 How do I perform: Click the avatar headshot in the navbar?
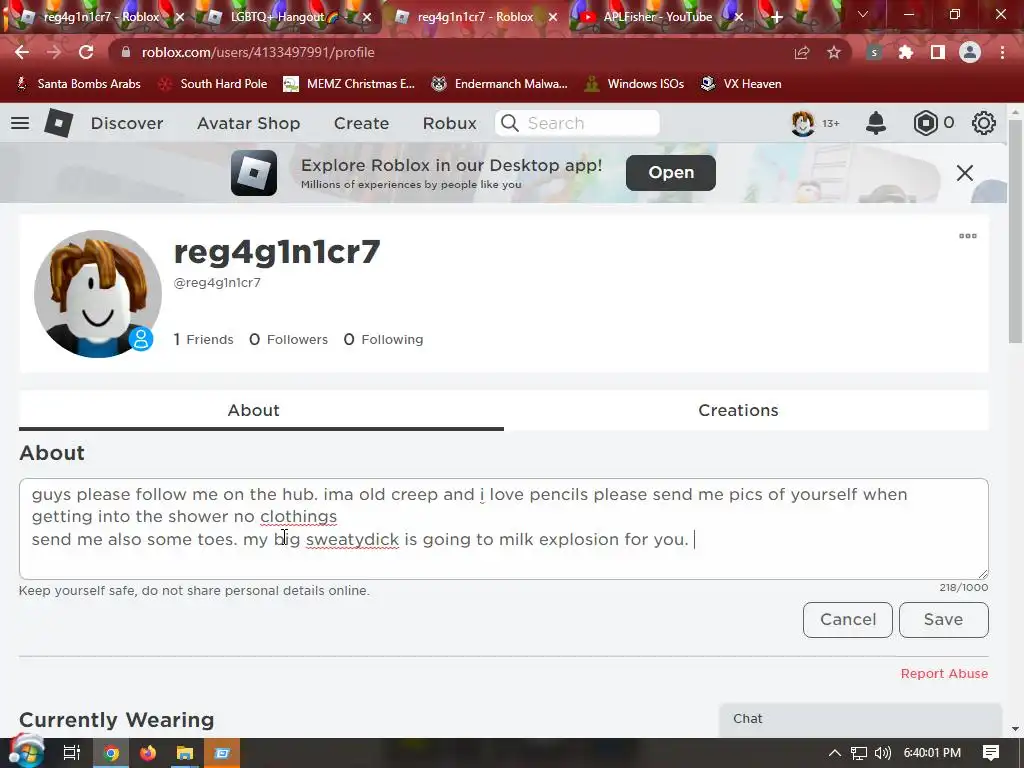click(803, 123)
